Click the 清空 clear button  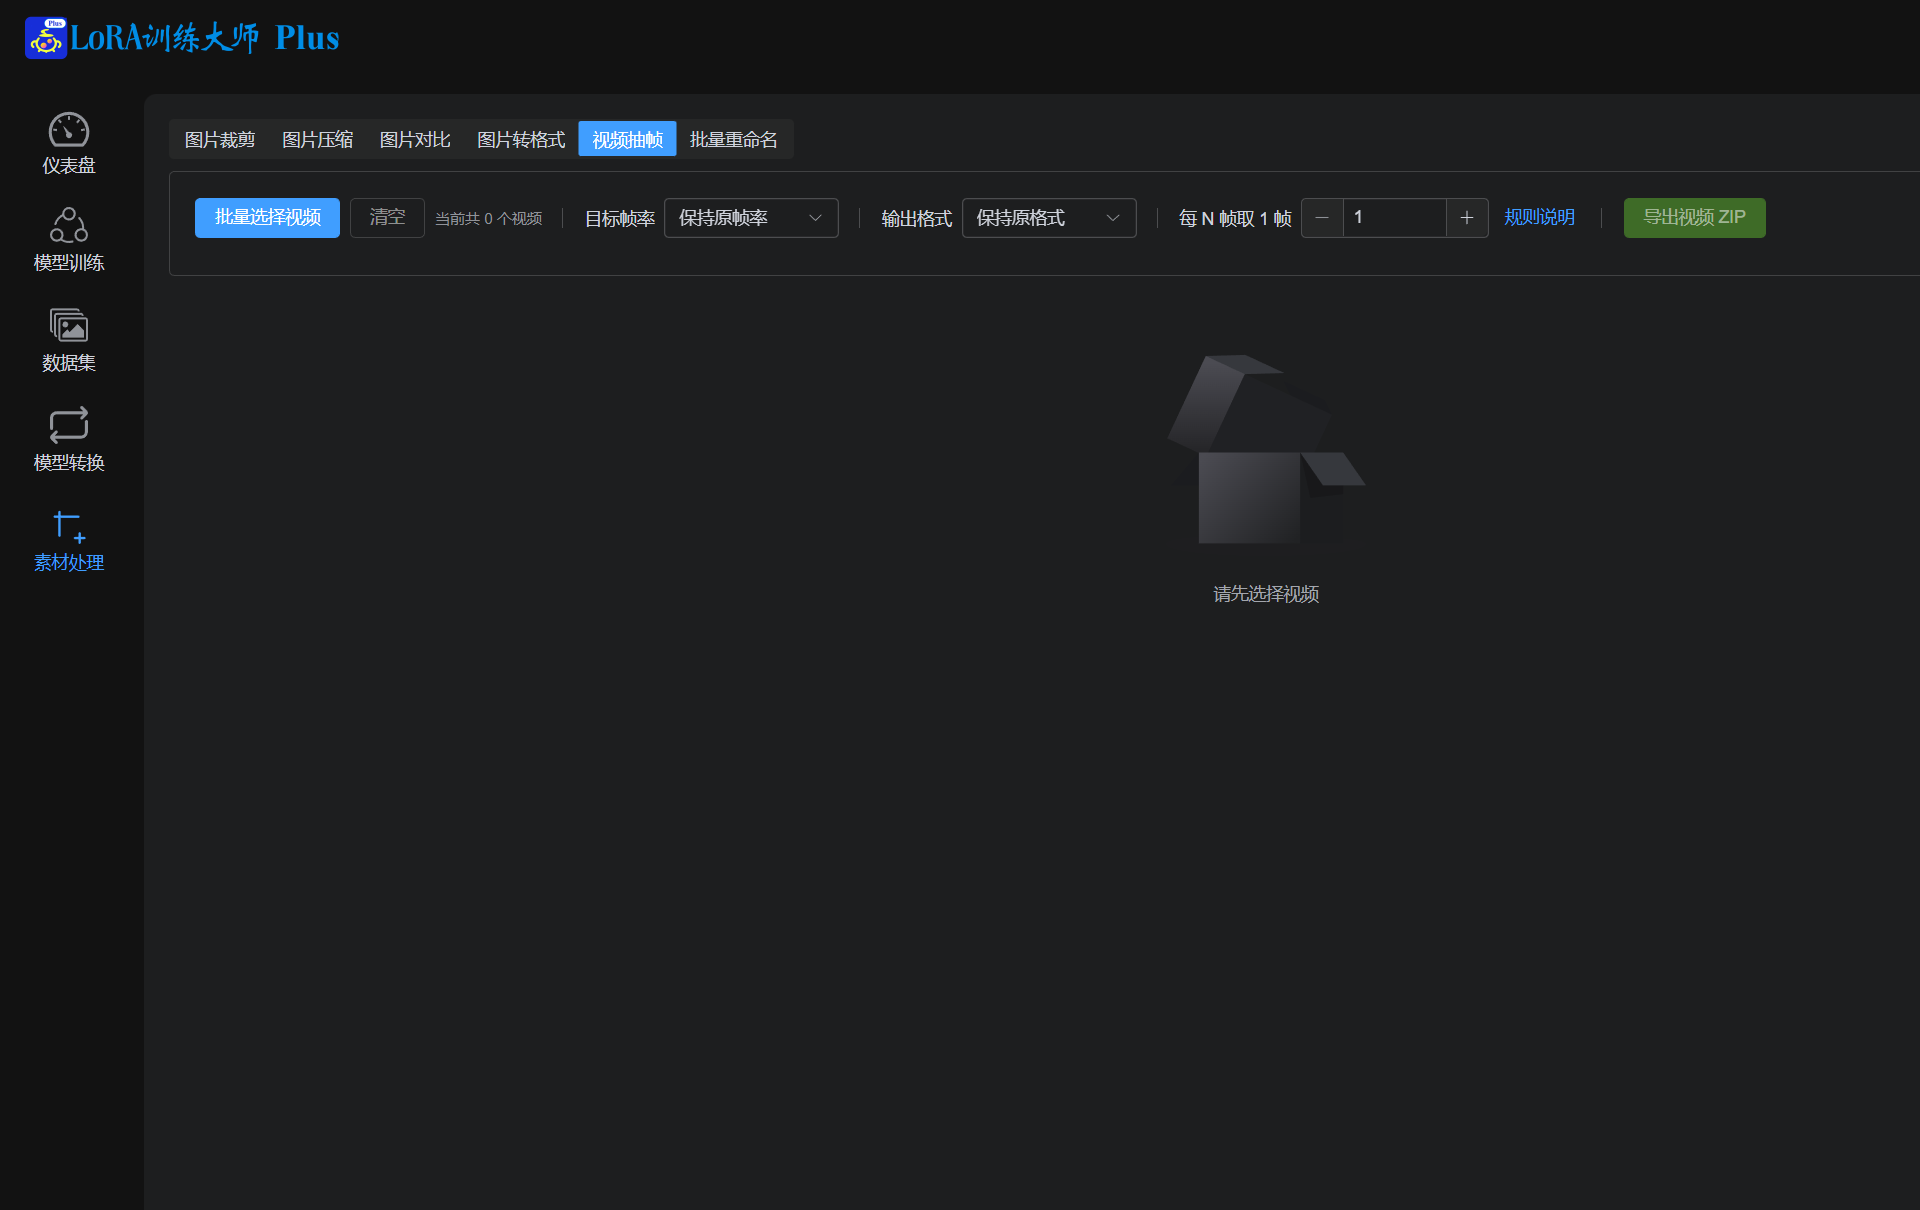click(387, 217)
